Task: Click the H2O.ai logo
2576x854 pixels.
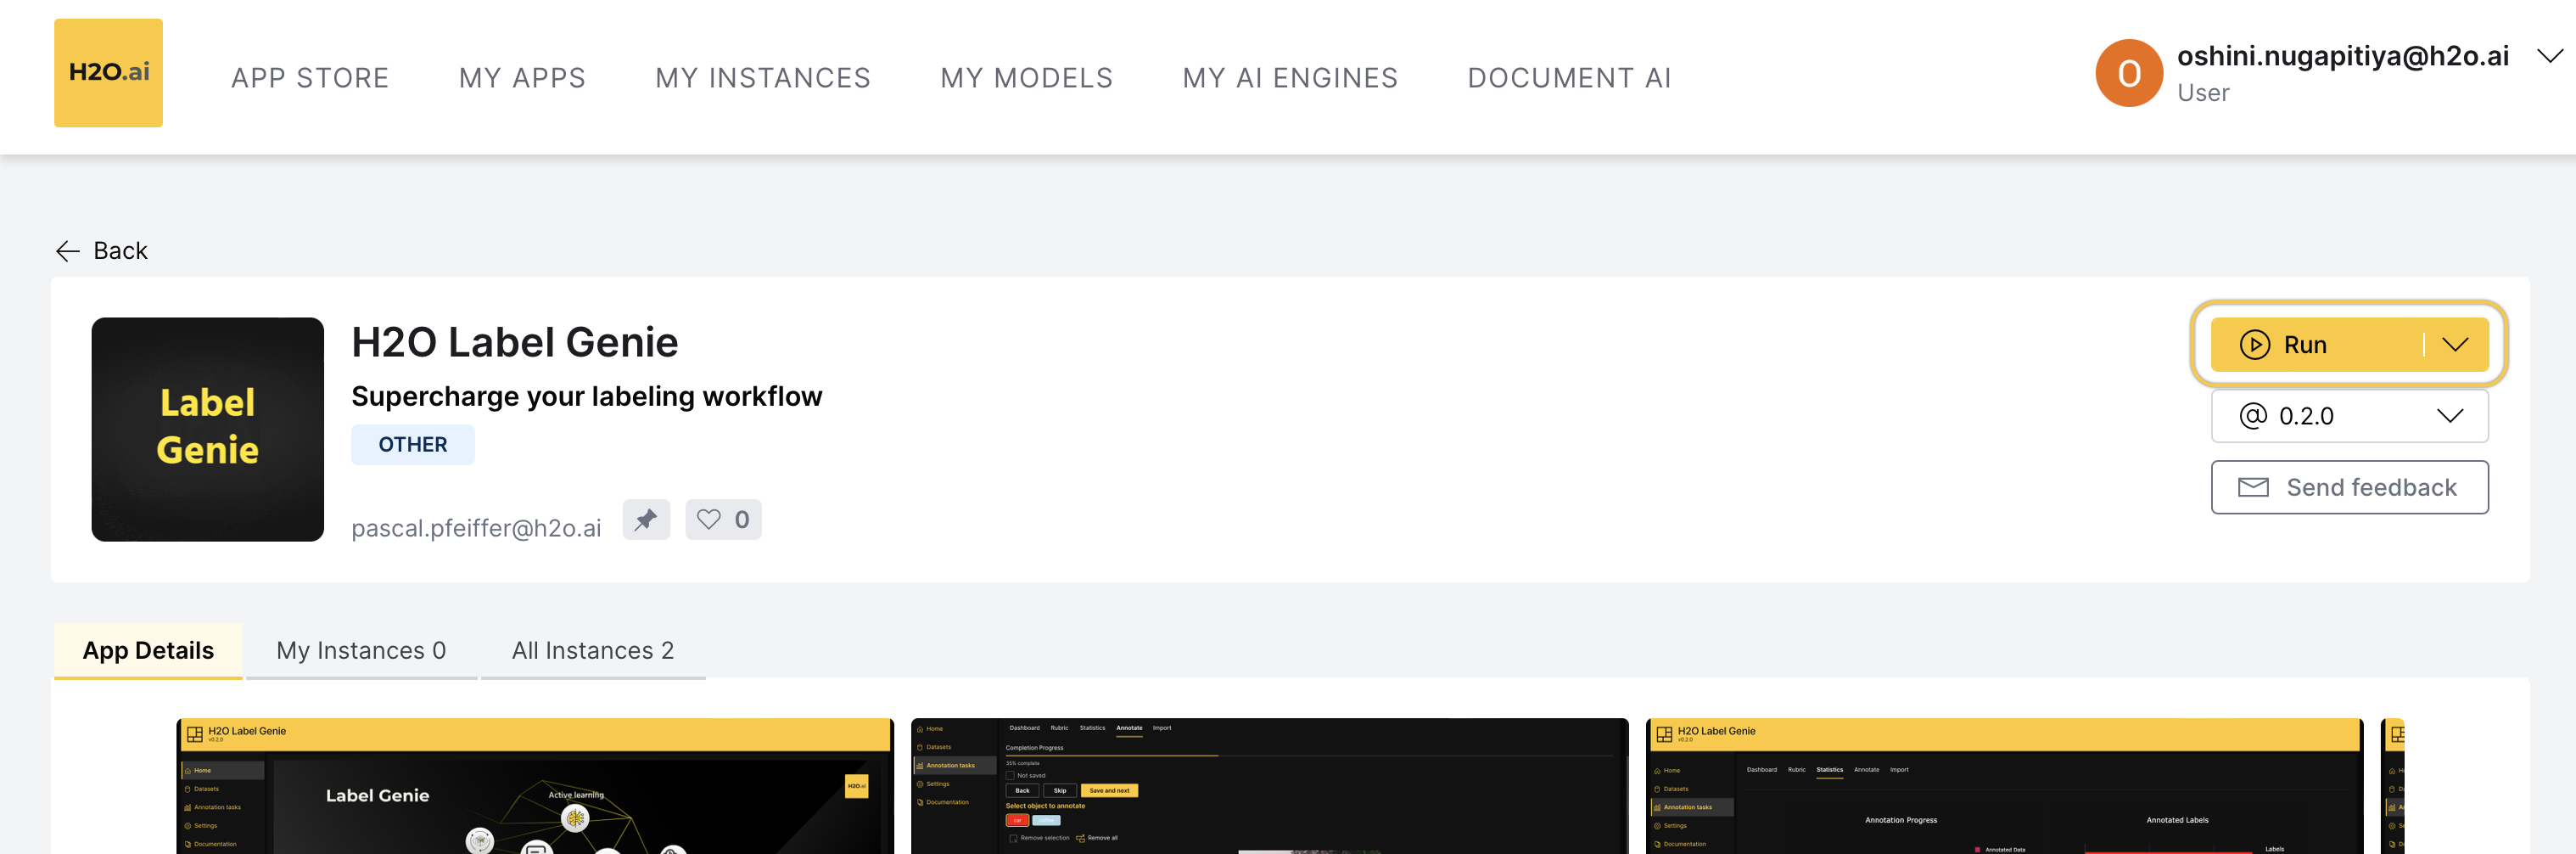Action: [x=108, y=73]
